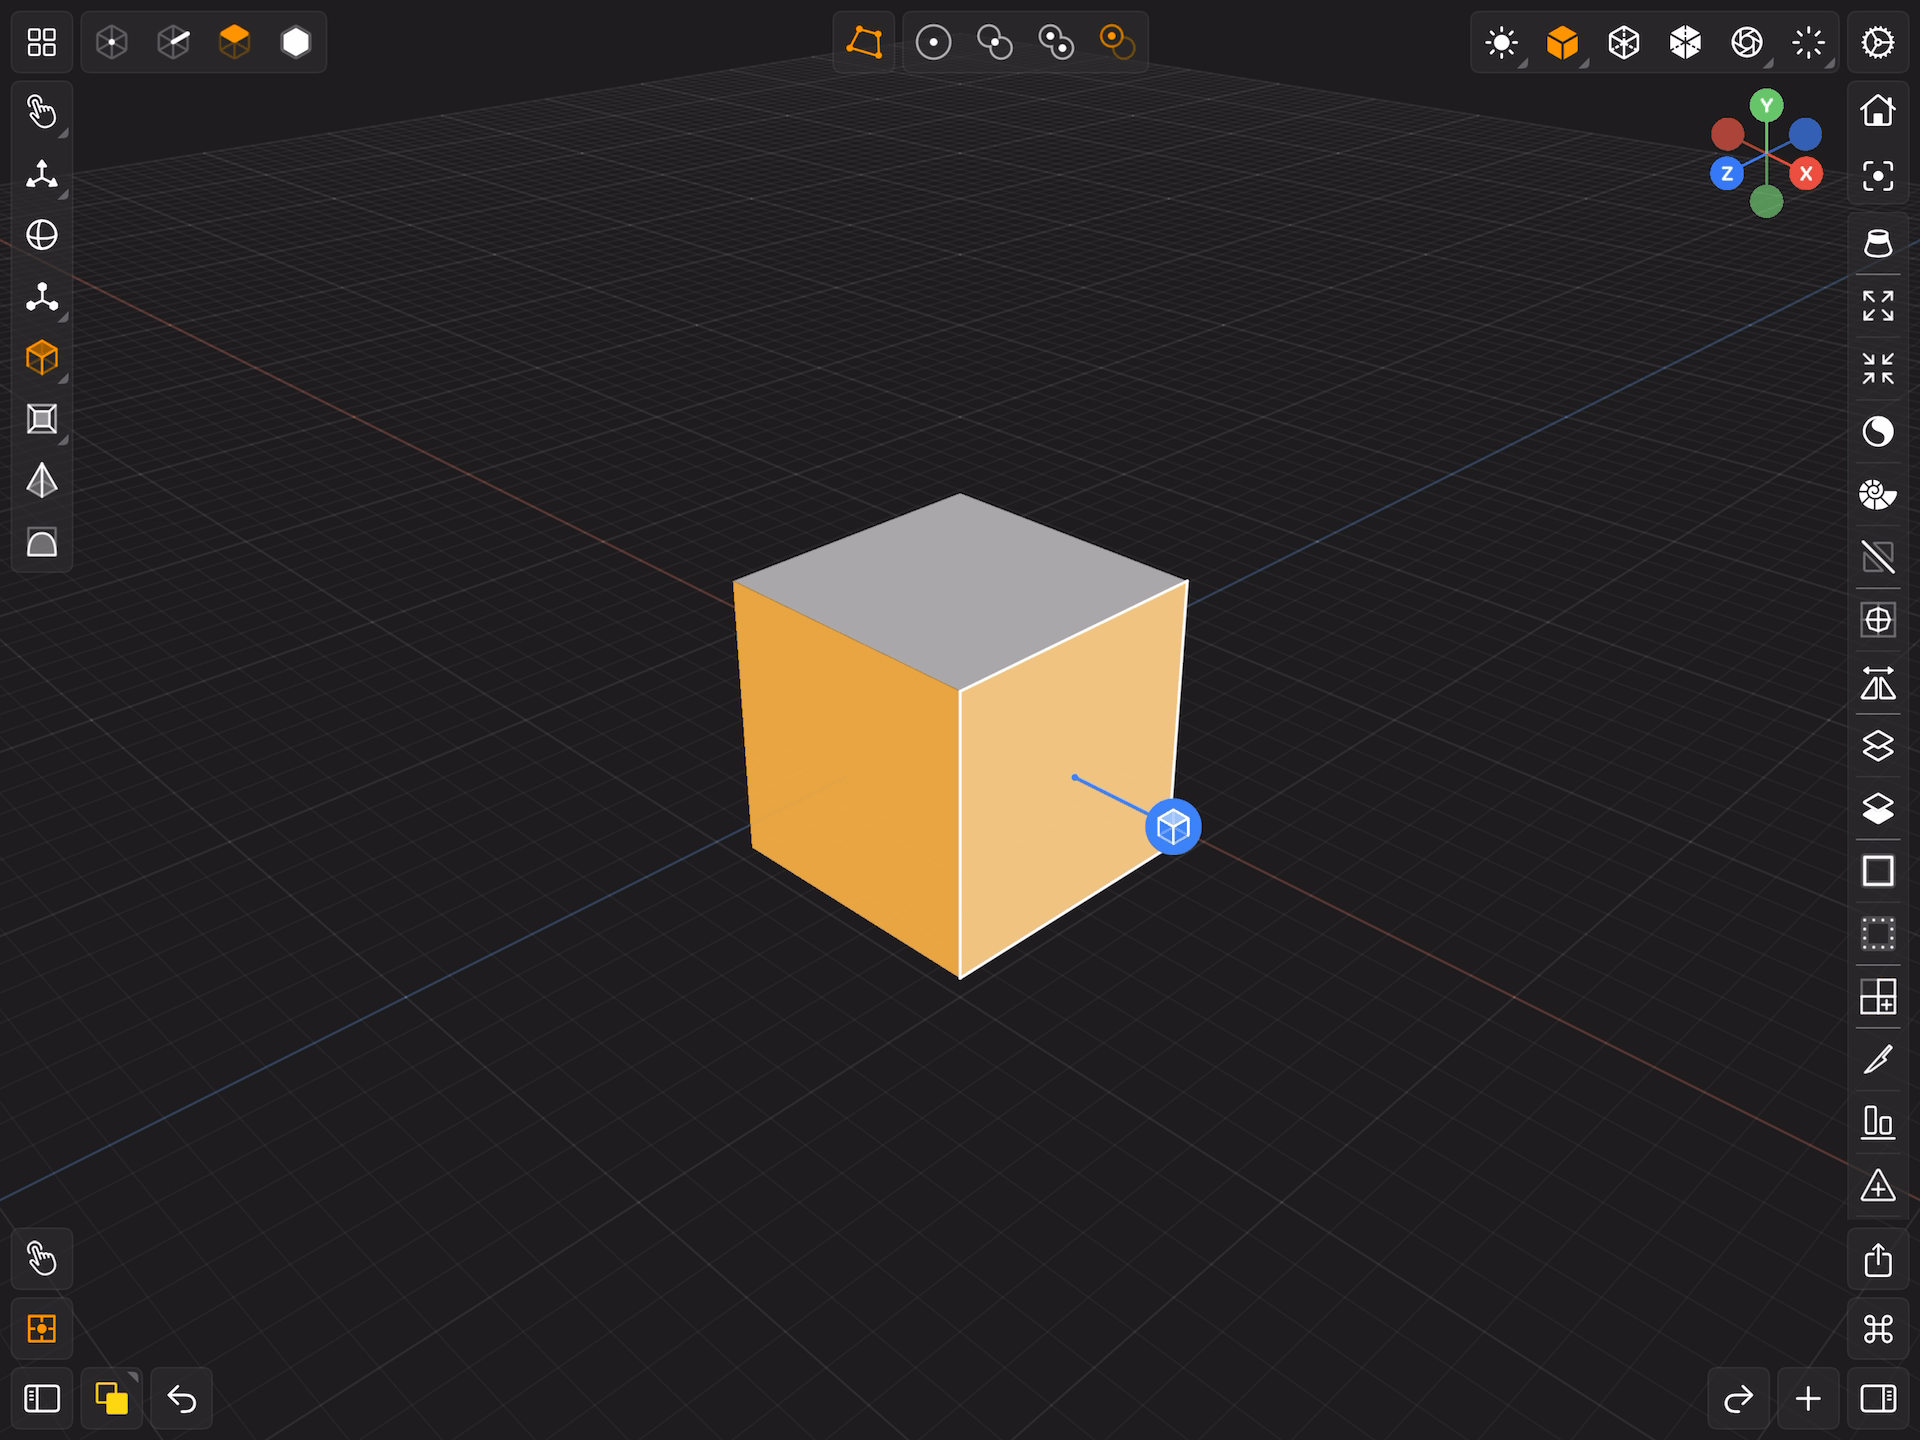Open the four-squares grid menu
Screen dimensions: 1920x1440
tap(41, 42)
